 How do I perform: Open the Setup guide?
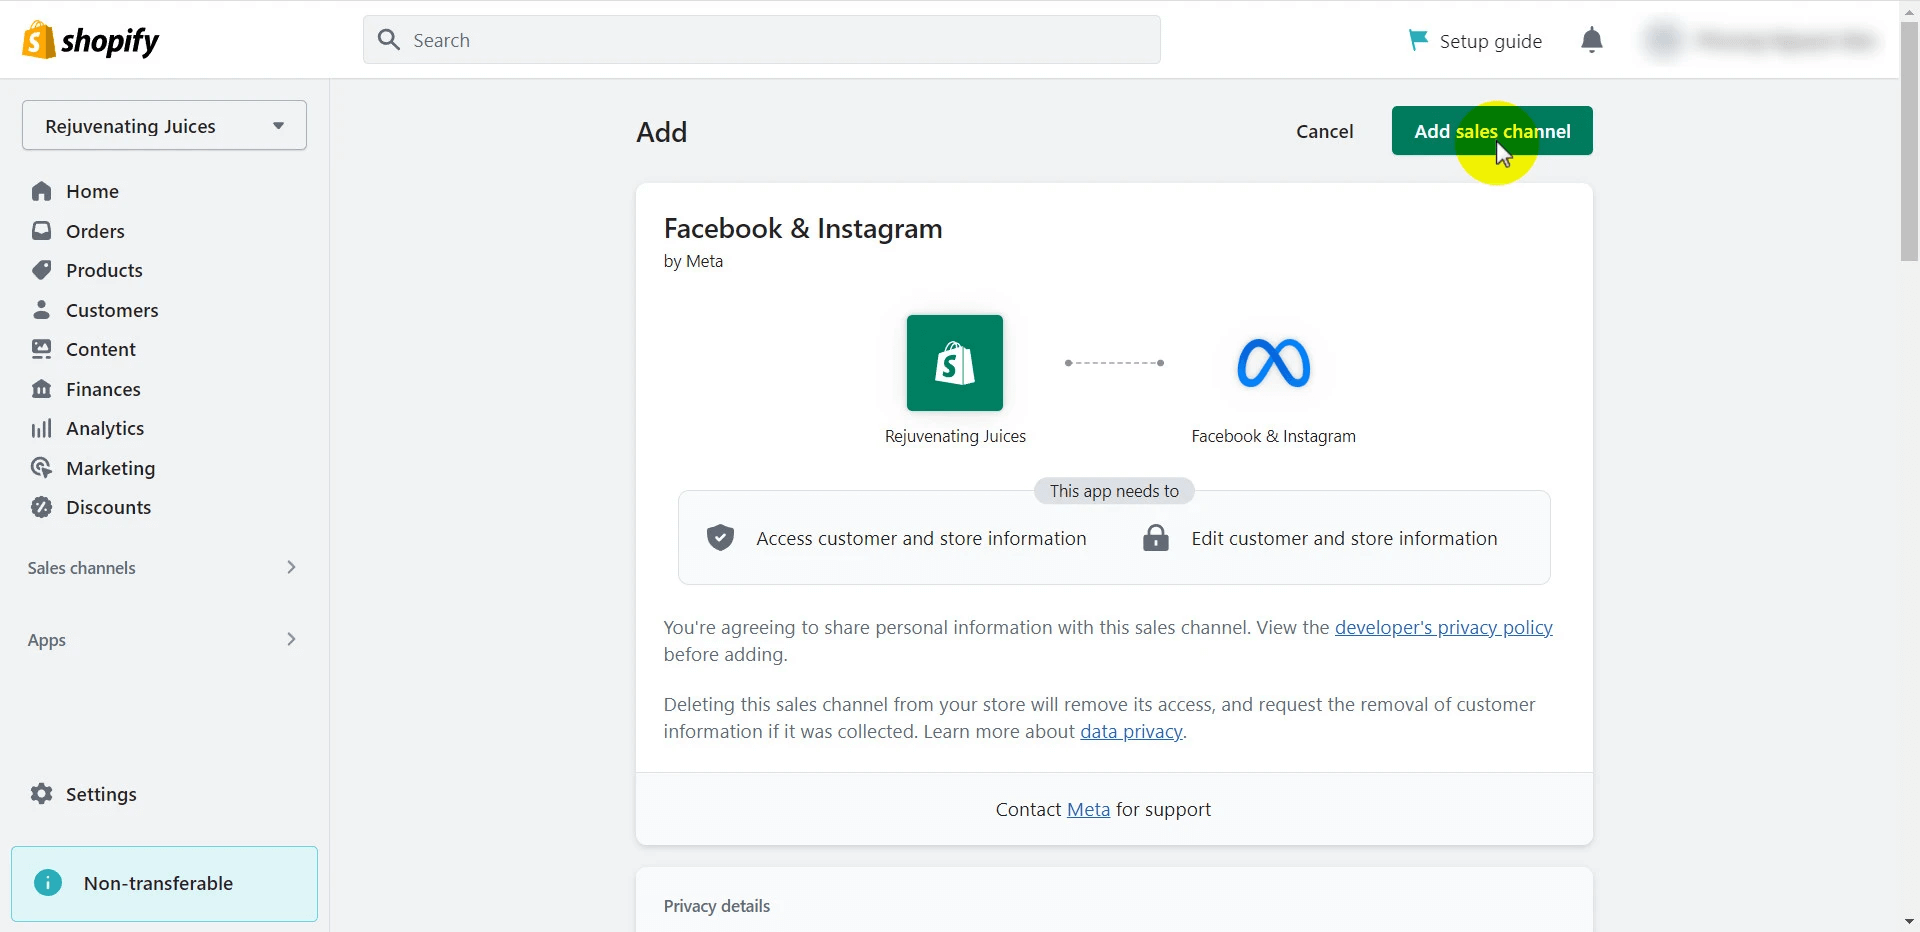coord(1489,41)
